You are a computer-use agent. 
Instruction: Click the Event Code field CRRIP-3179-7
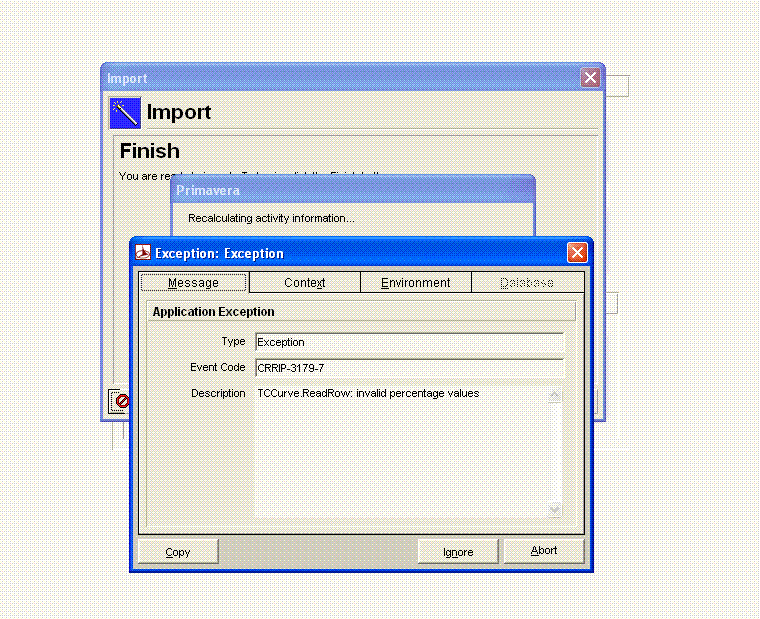click(x=410, y=368)
